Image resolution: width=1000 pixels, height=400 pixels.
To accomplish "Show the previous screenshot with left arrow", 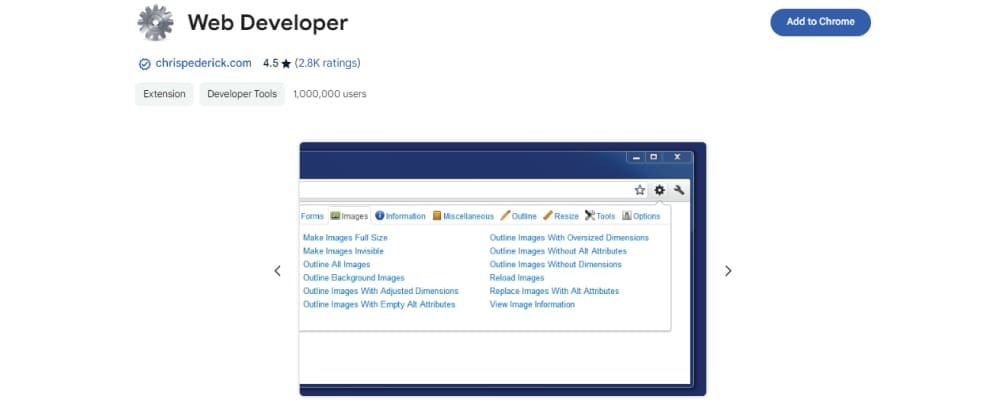I will 277,271.
